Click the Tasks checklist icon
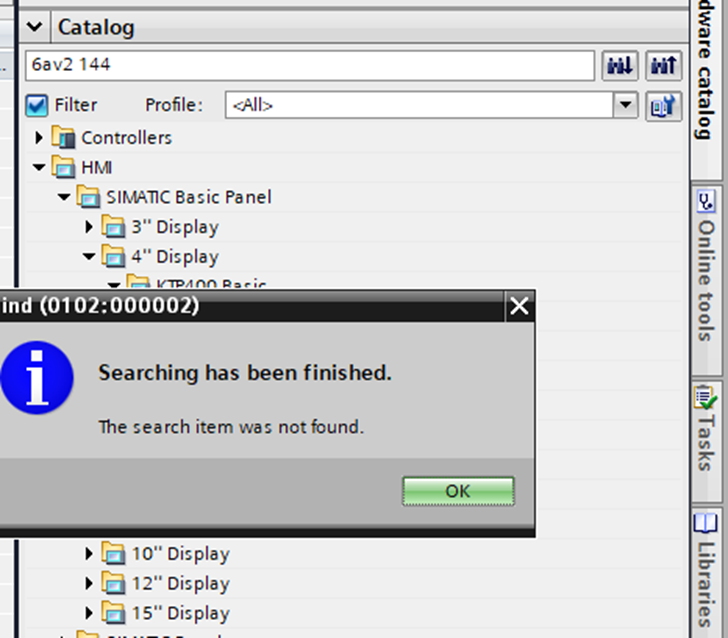 point(706,397)
